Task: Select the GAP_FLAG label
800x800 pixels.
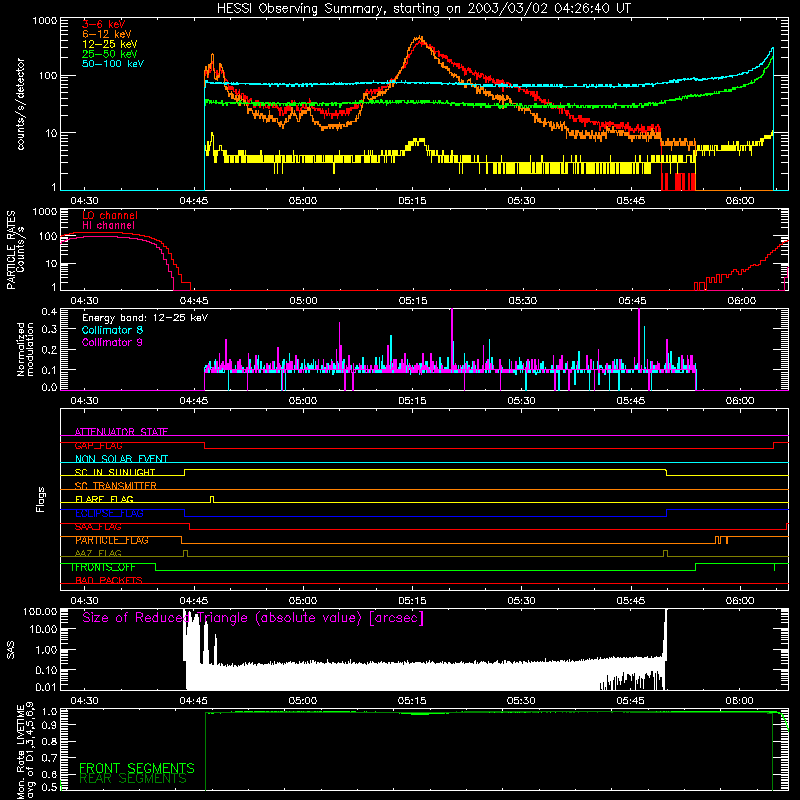Action: point(98,445)
